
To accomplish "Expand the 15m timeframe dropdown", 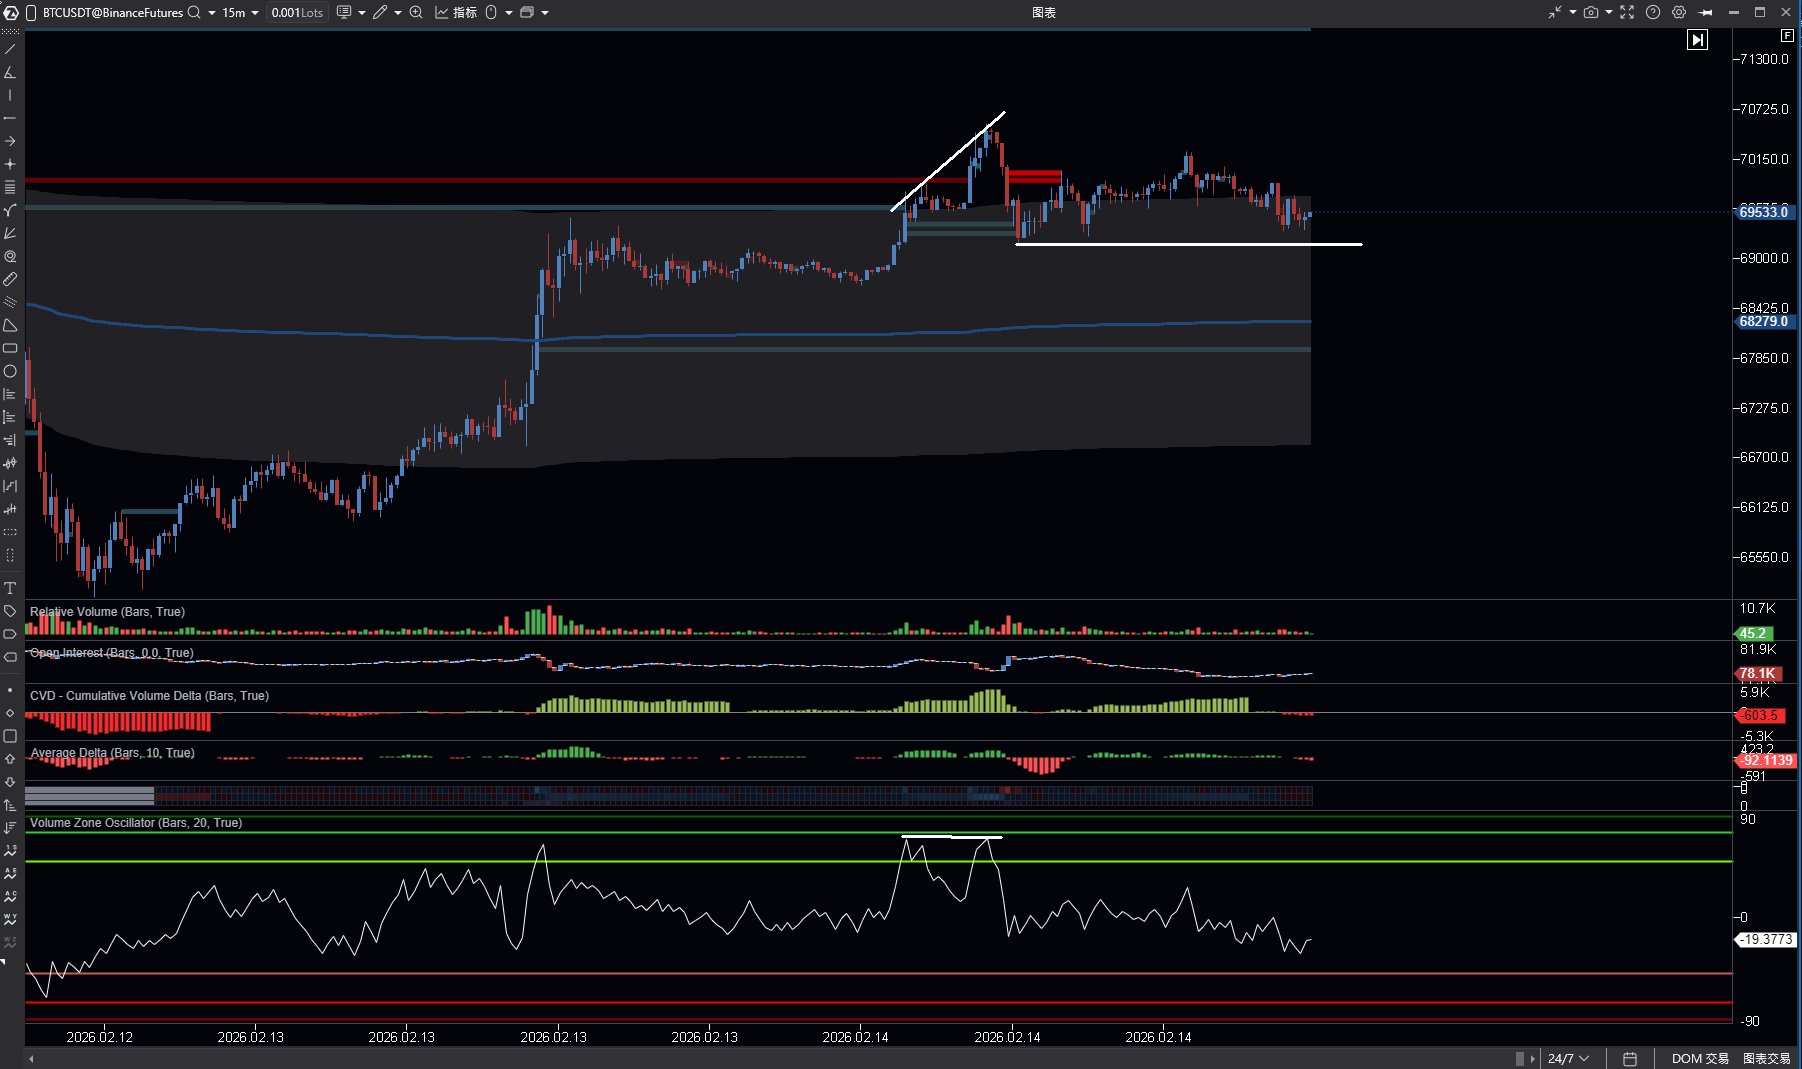I will tap(240, 12).
